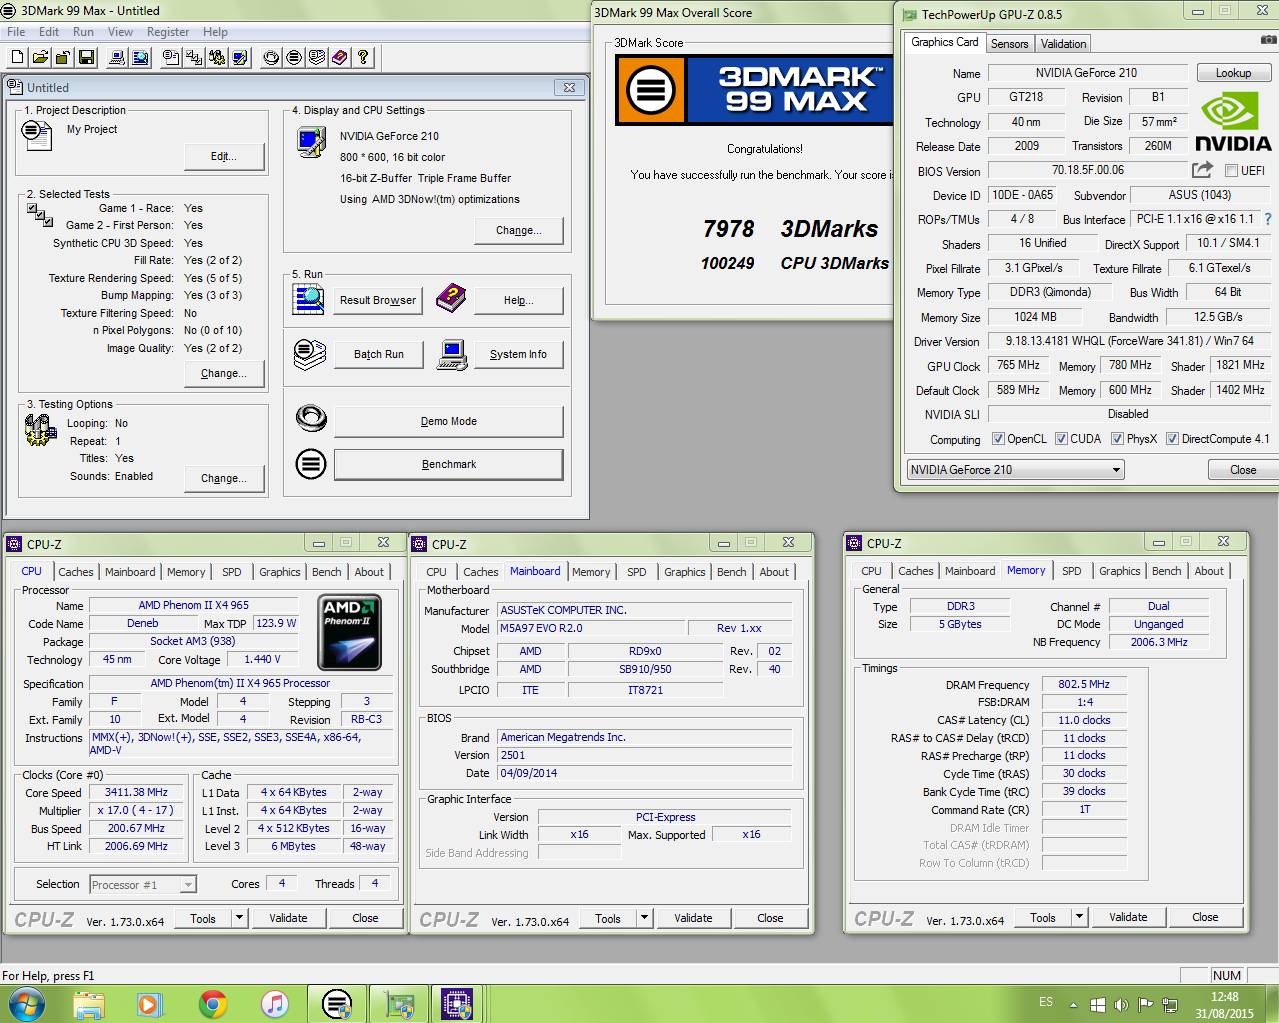Click Edit... in Project Description
Image resolution: width=1279 pixels, height=1023 pixels.
[x=224, y=156]
